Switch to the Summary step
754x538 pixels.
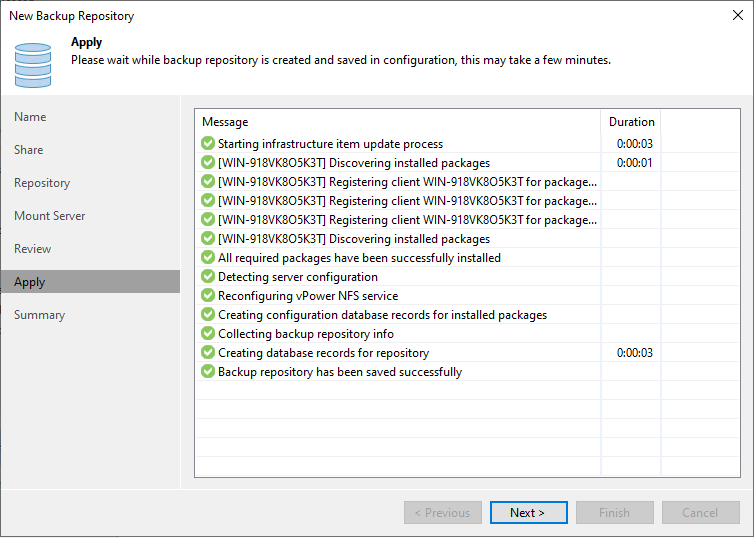click(x=39, y=315)
